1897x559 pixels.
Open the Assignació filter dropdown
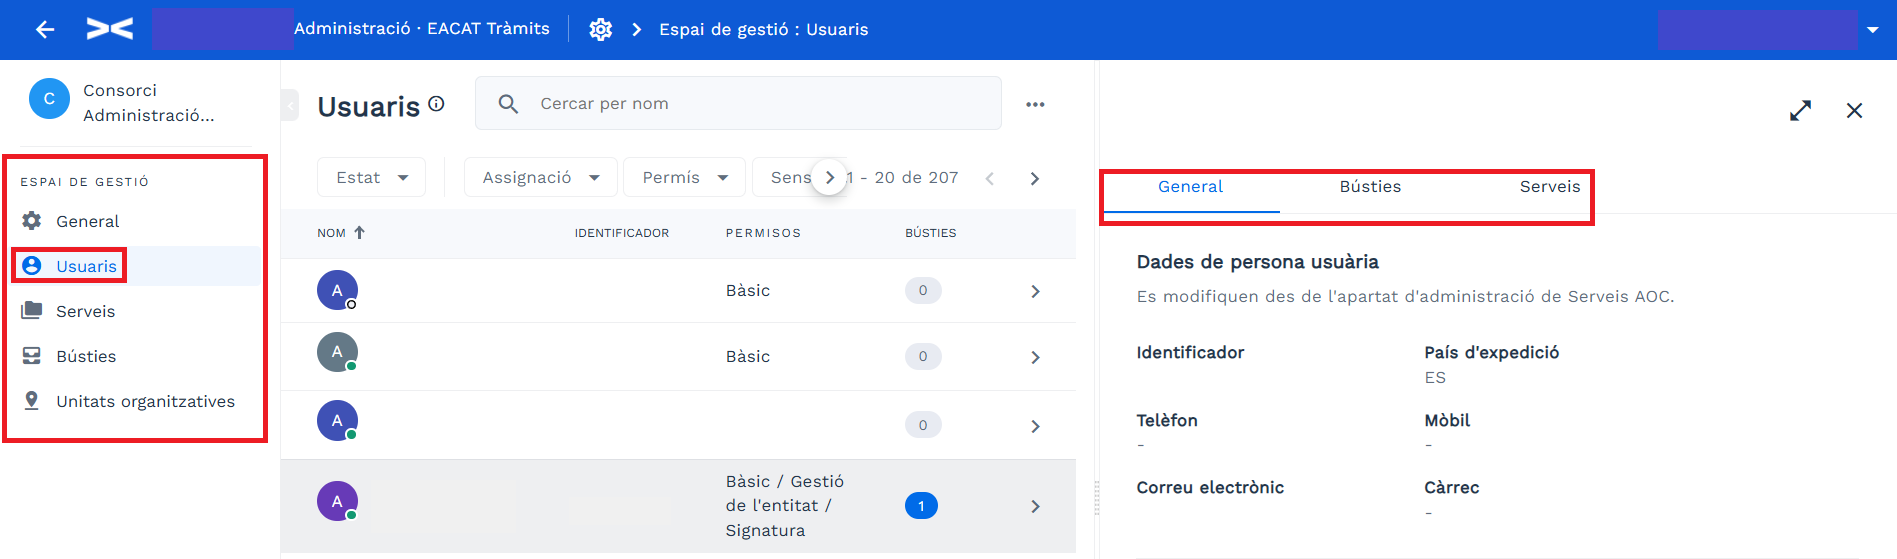[x=541, y=177]
